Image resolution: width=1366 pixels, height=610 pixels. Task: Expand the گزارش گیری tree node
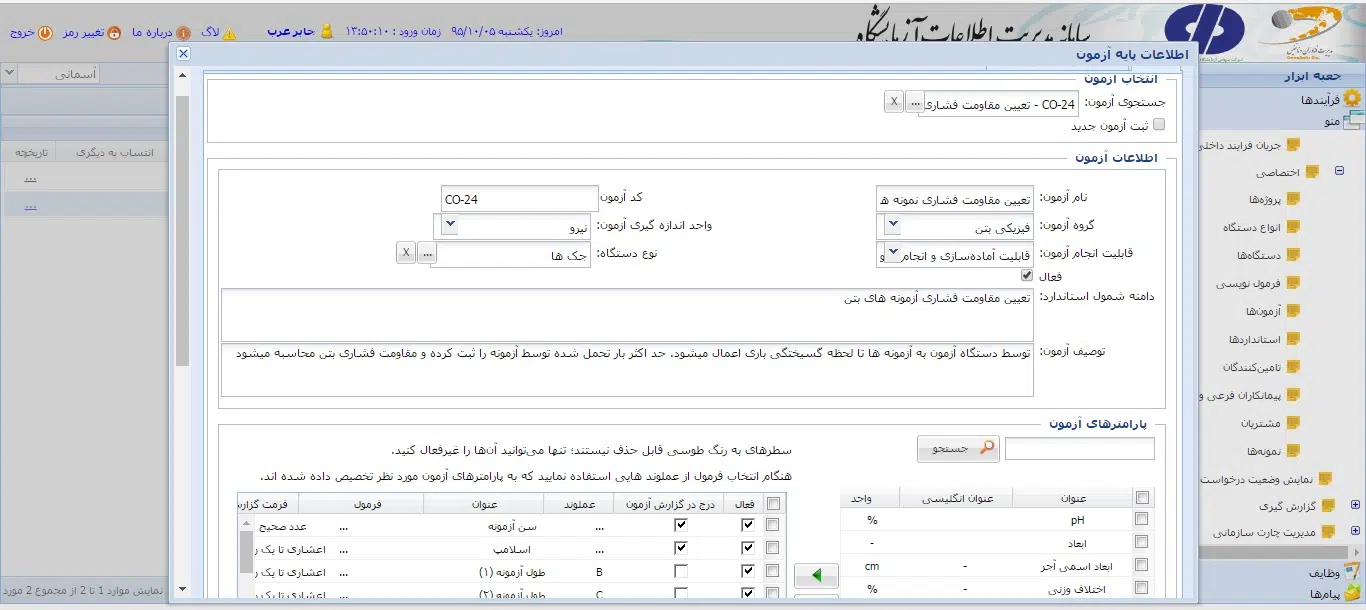pos(1356,506)
